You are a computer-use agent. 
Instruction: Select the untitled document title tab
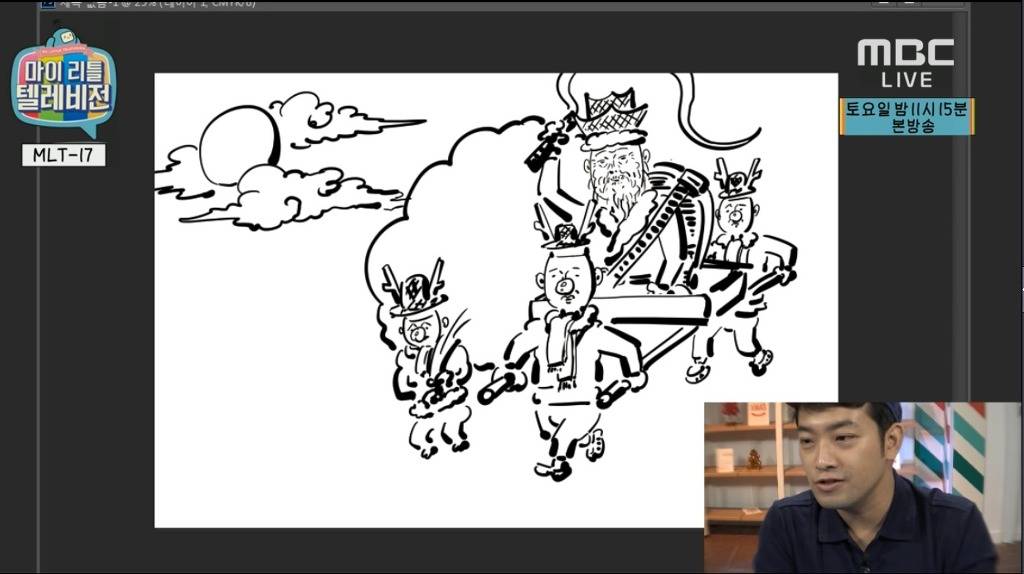(150, 4)
